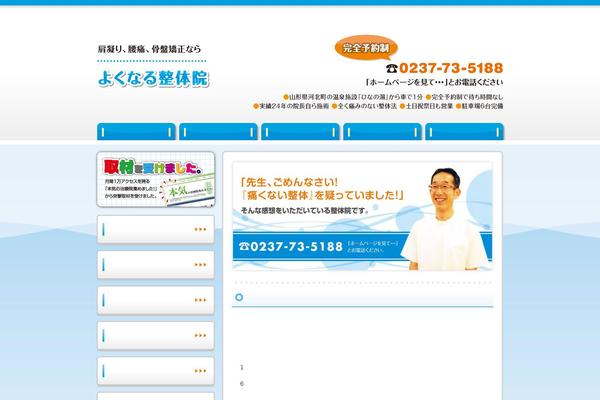The image size is (600, 400).
Task: Select the 全く痛みのない整体法 bullet text
Action: point(367,106)
